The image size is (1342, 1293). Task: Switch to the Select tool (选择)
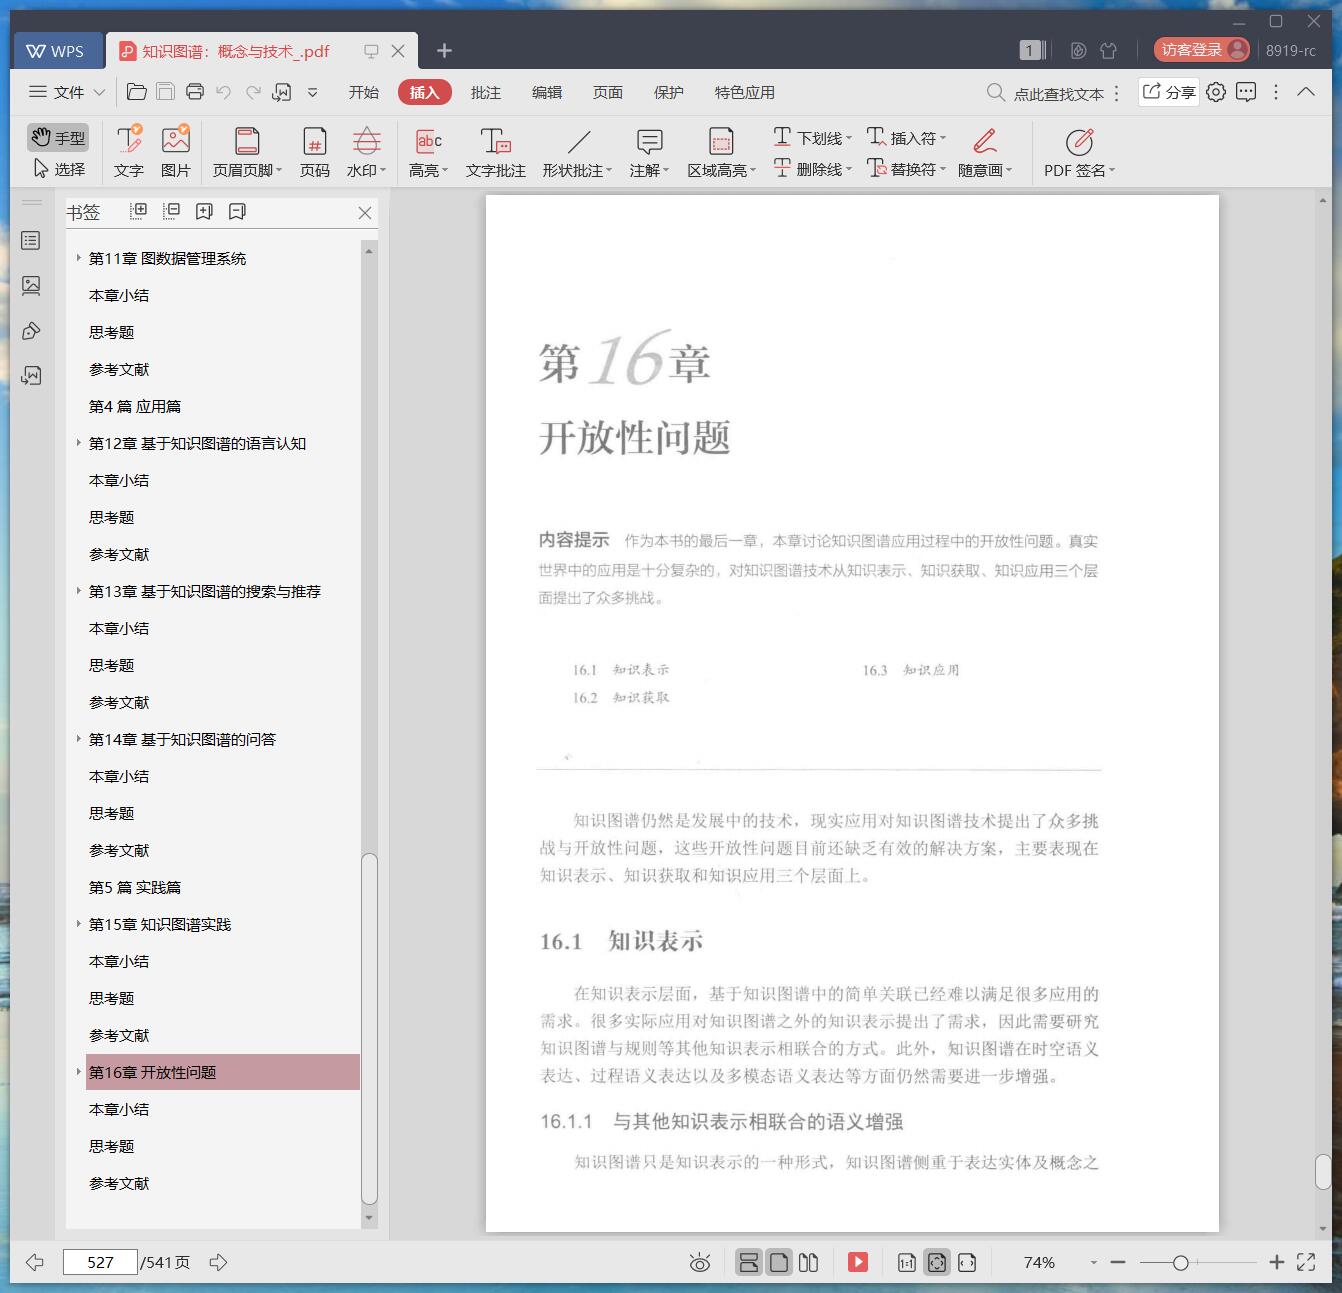[58, 169]
